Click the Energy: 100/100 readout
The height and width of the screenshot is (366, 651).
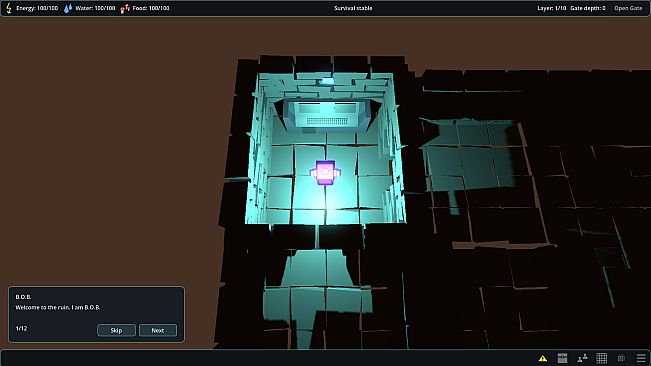[37, 8]
